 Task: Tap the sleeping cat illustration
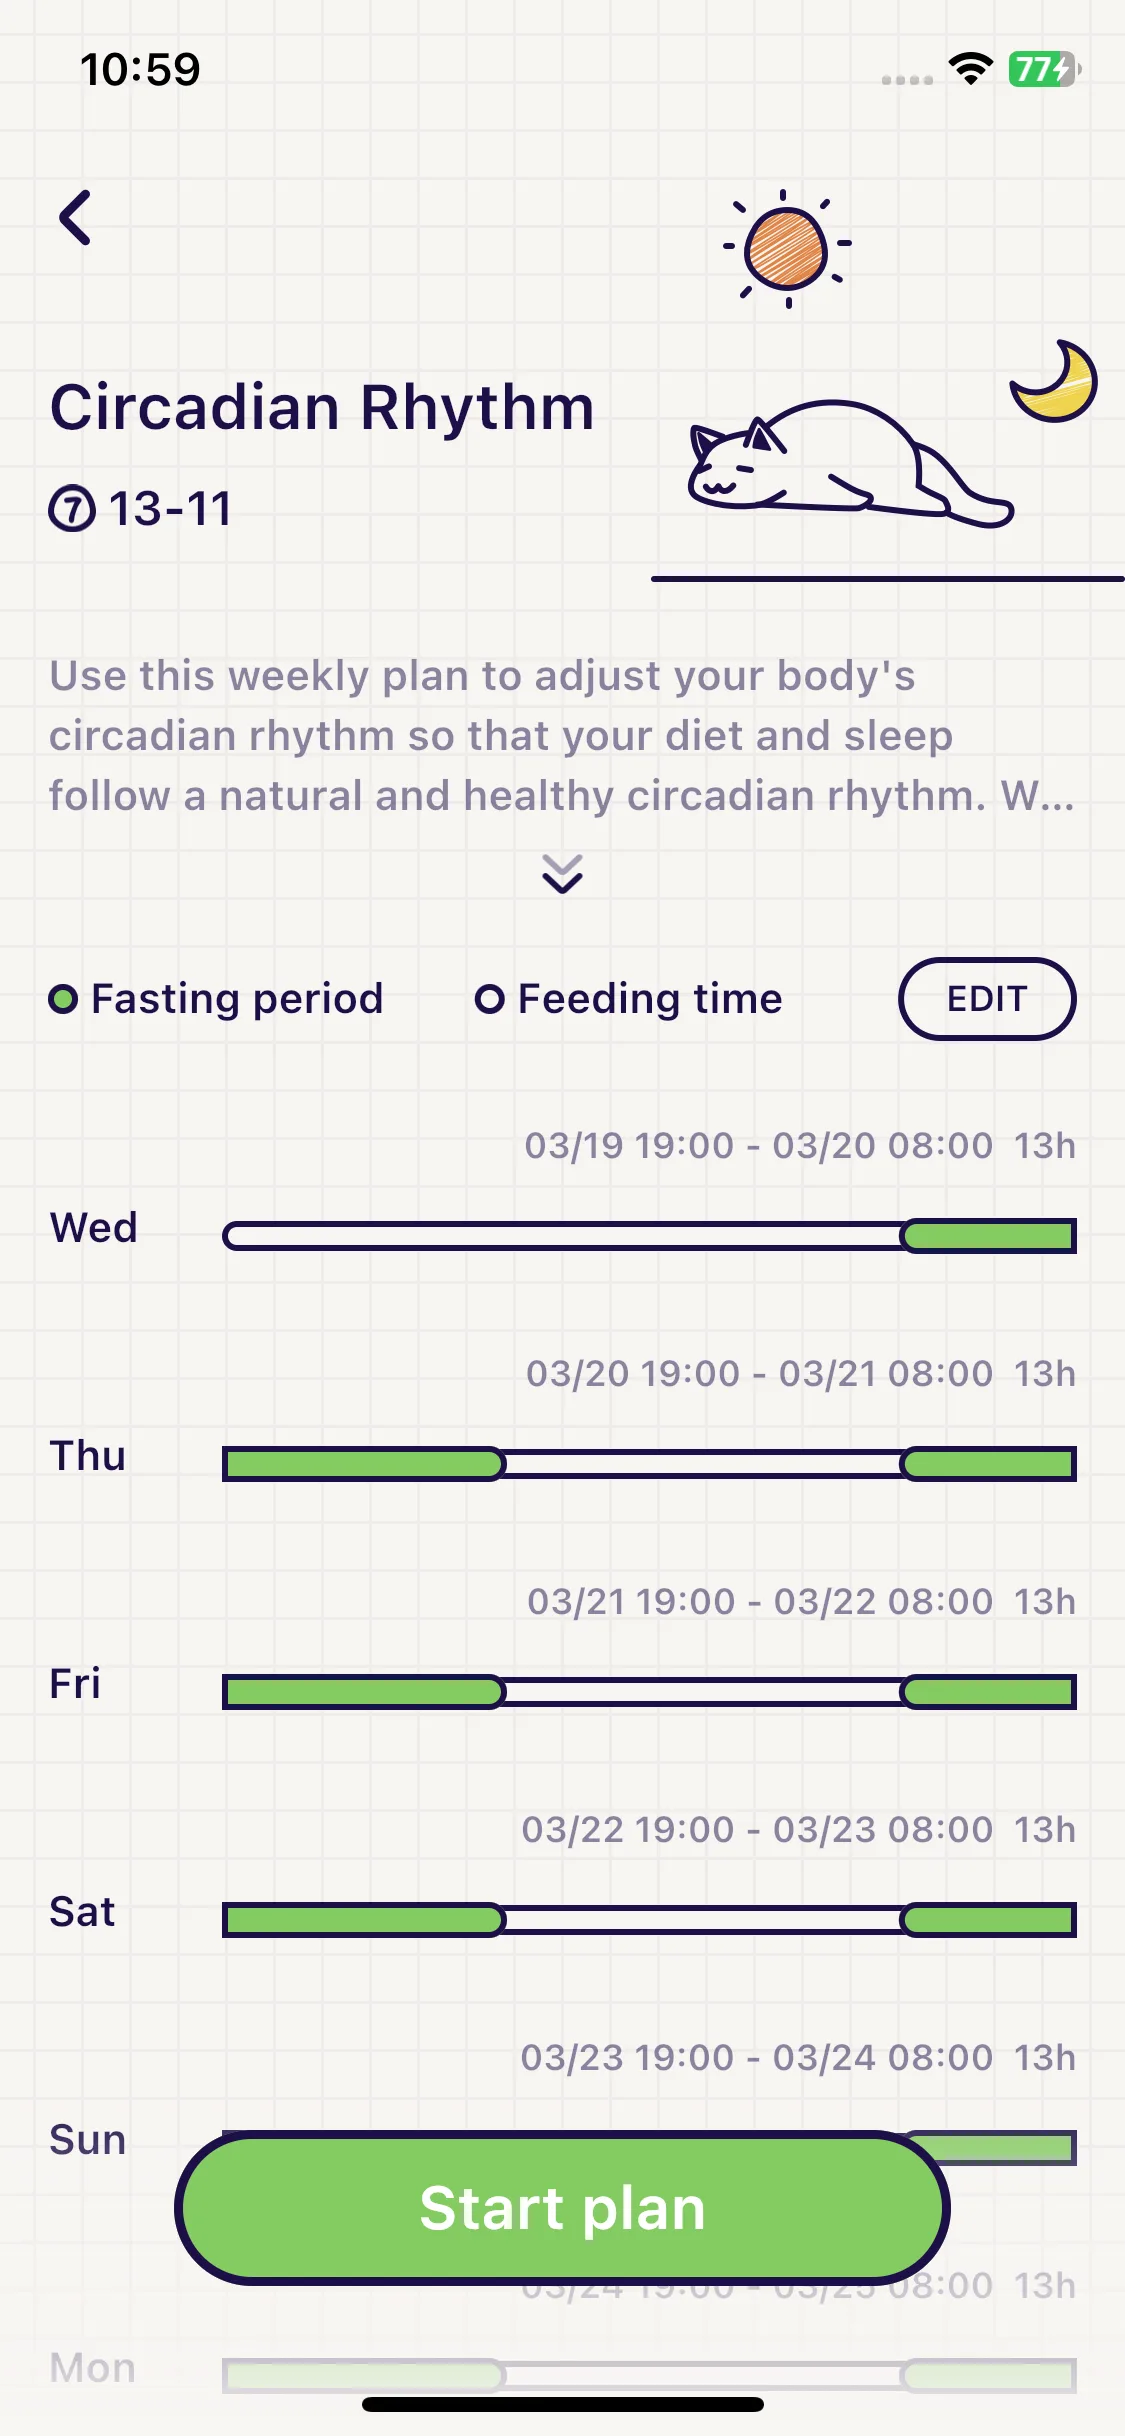(x=850, y=464)
